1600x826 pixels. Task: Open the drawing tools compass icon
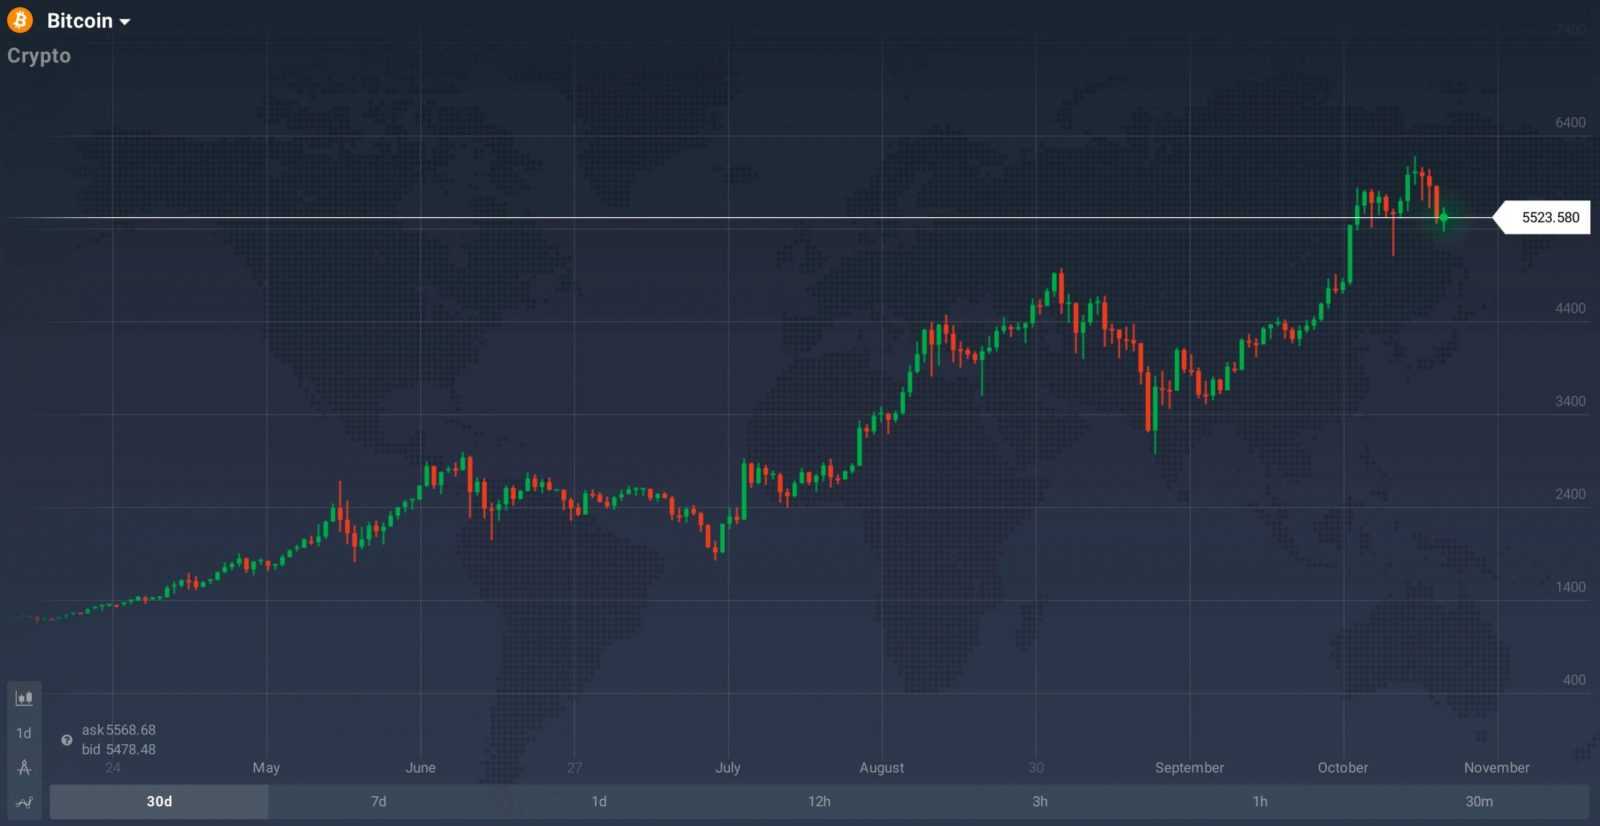[24, 767]
